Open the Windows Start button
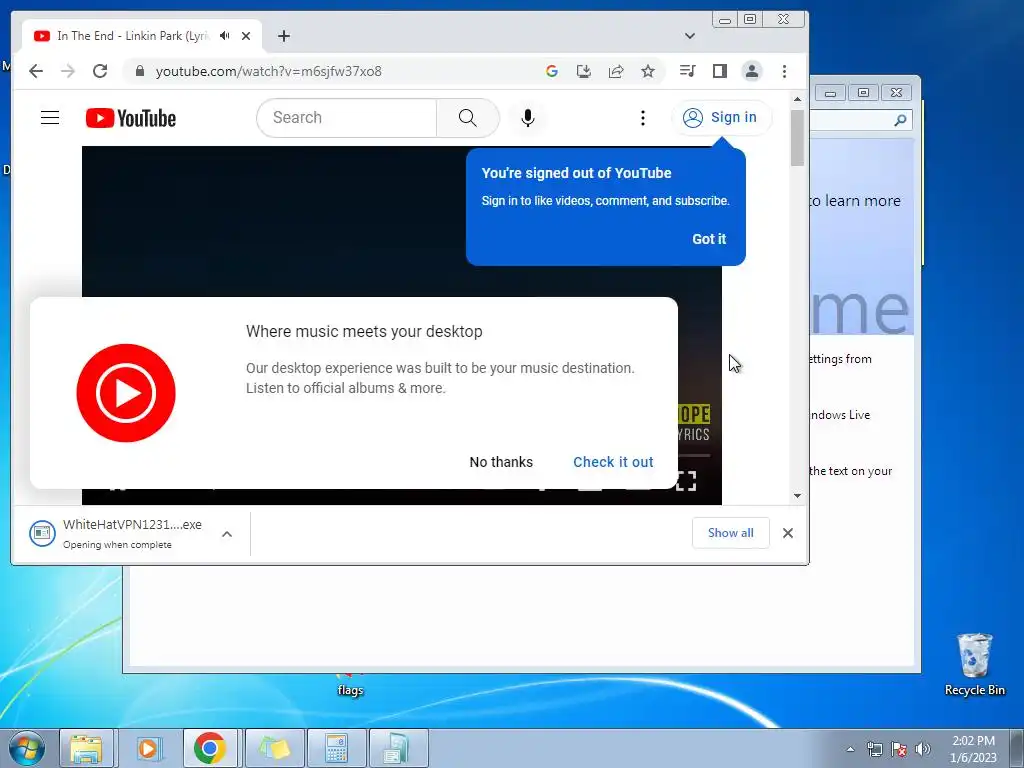 (26, 748)
